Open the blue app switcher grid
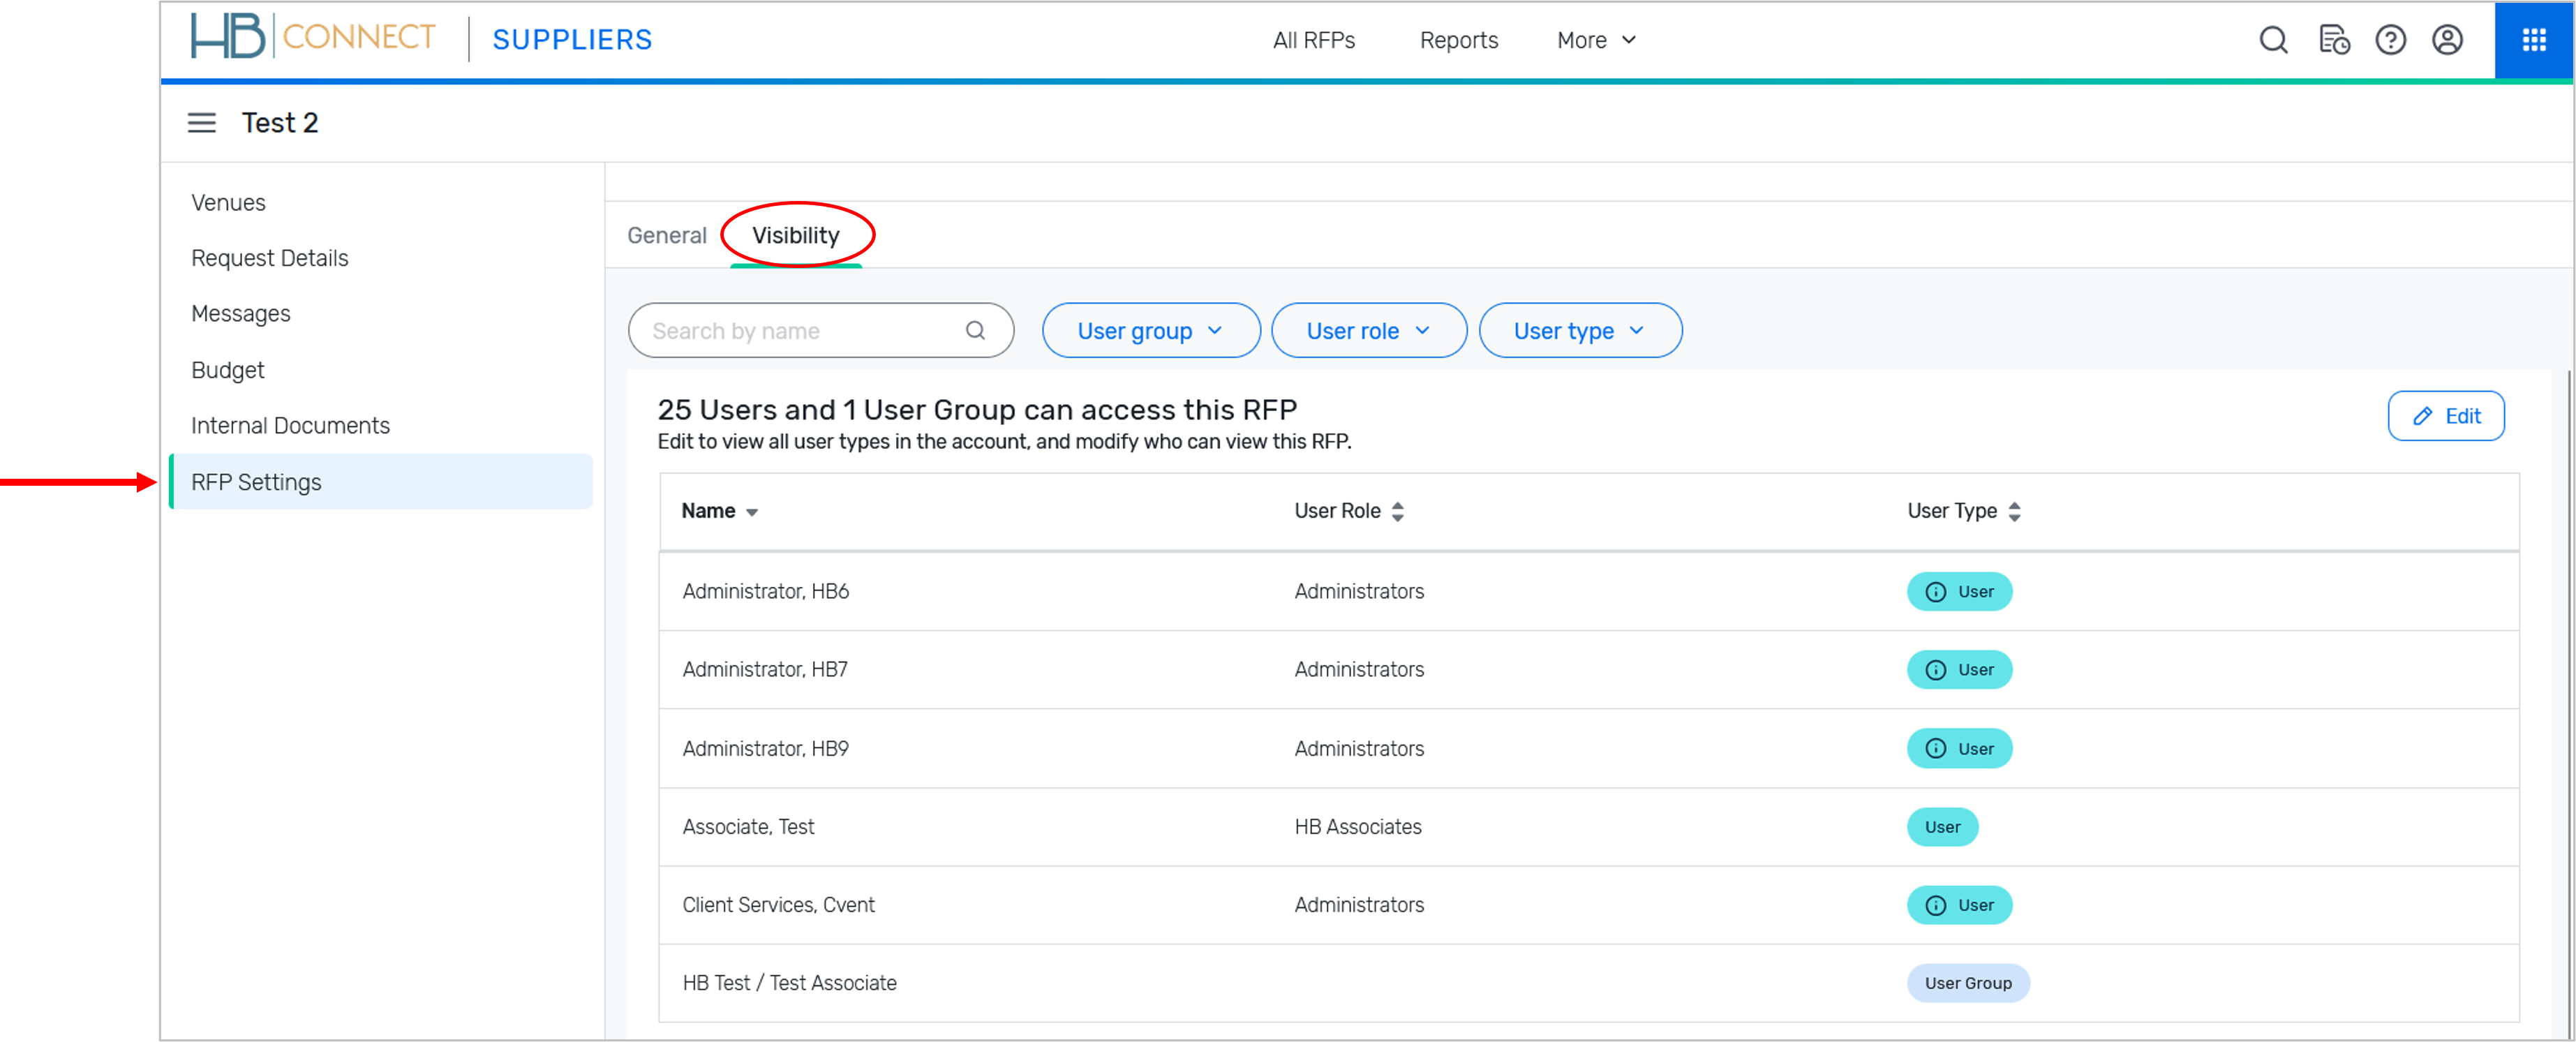 coord(2533,40)
